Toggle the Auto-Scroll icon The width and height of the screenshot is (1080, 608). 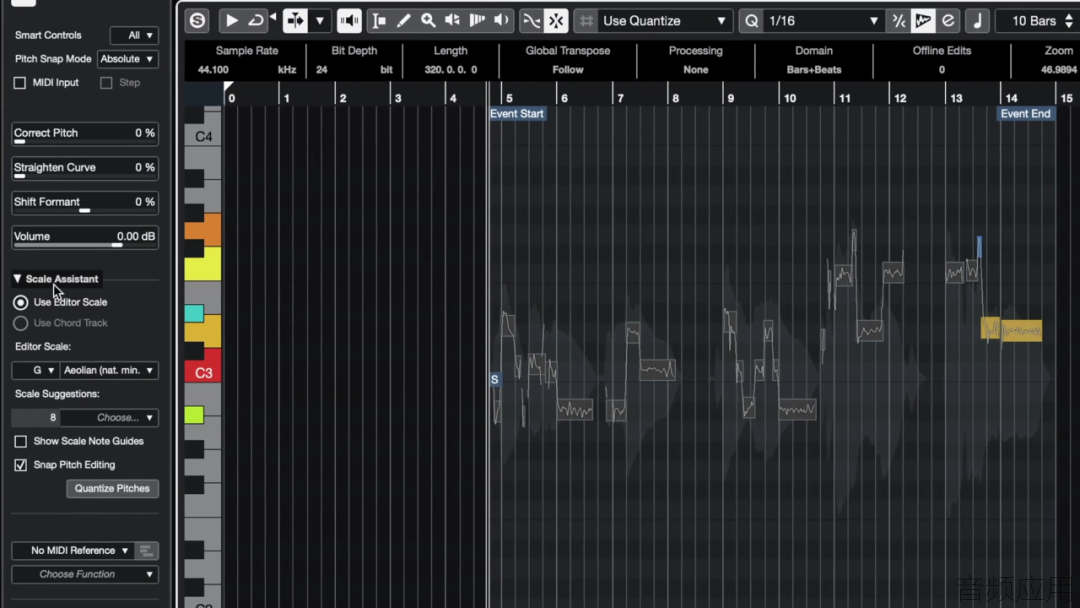pyautogui.click(x=556, y=21)
